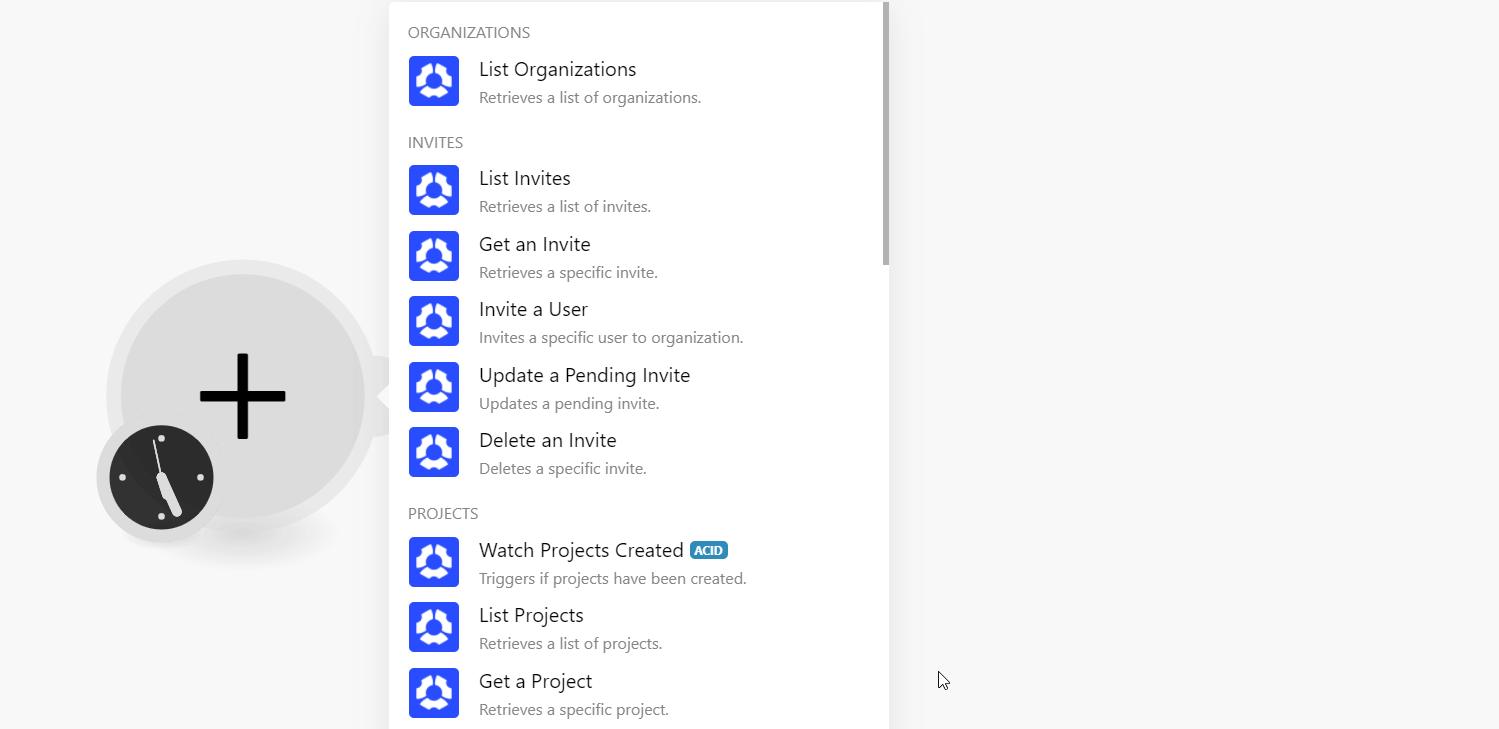1499x729 pixels.
Task: Choose the "Delete an Invite" action
Action: click(548, 440)
